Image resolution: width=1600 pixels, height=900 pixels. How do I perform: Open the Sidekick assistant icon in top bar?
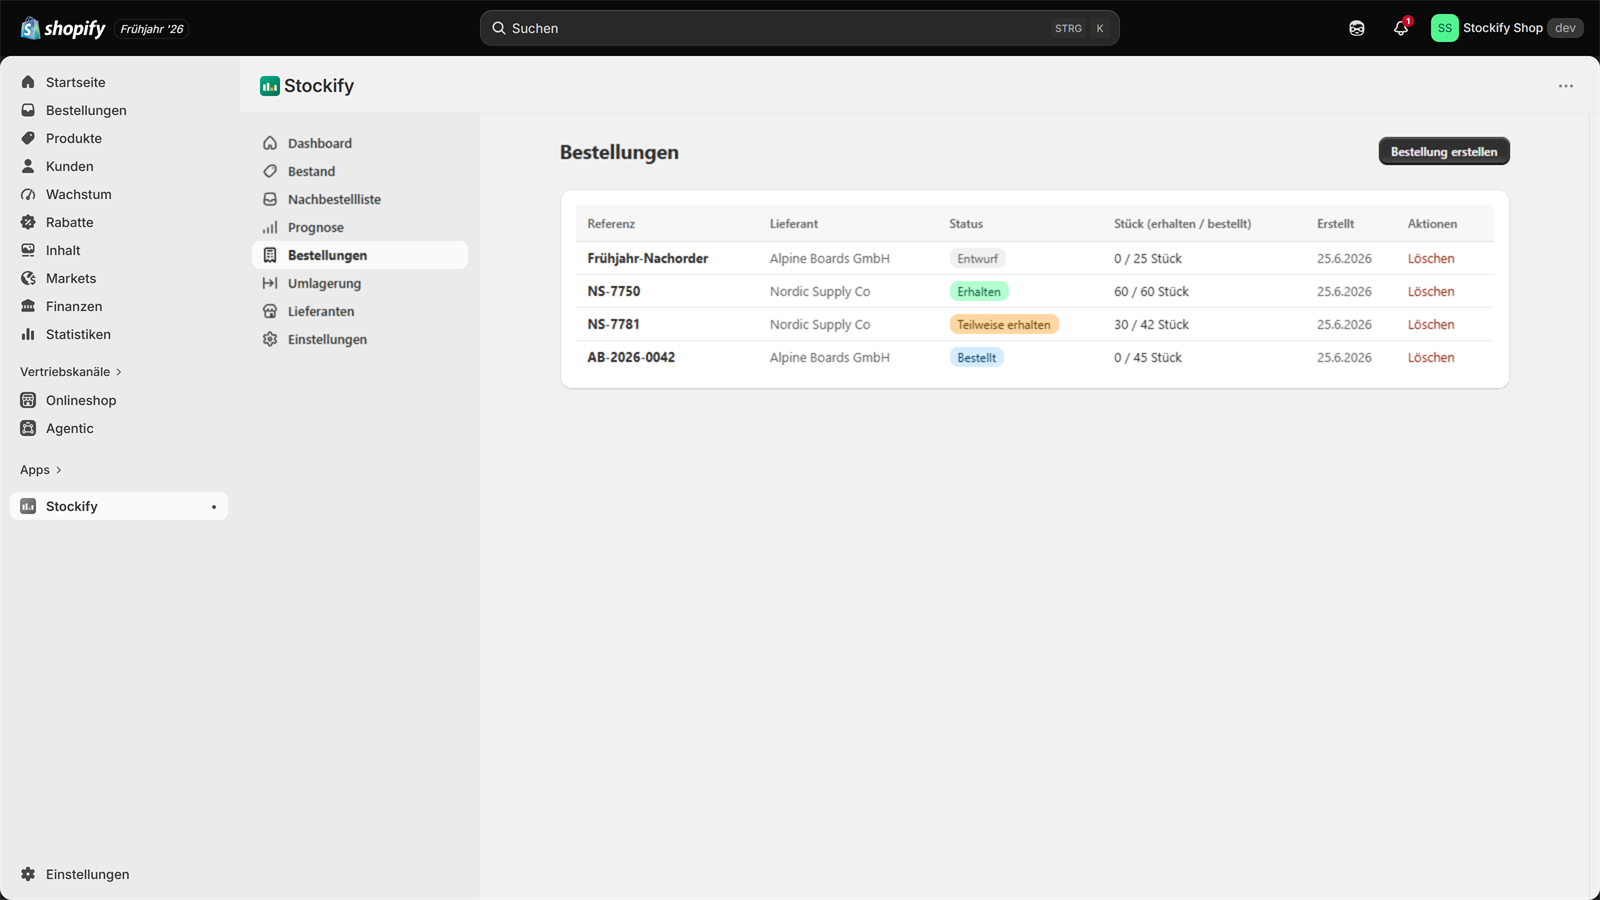pyautogui.click(x=1357, y=28)
